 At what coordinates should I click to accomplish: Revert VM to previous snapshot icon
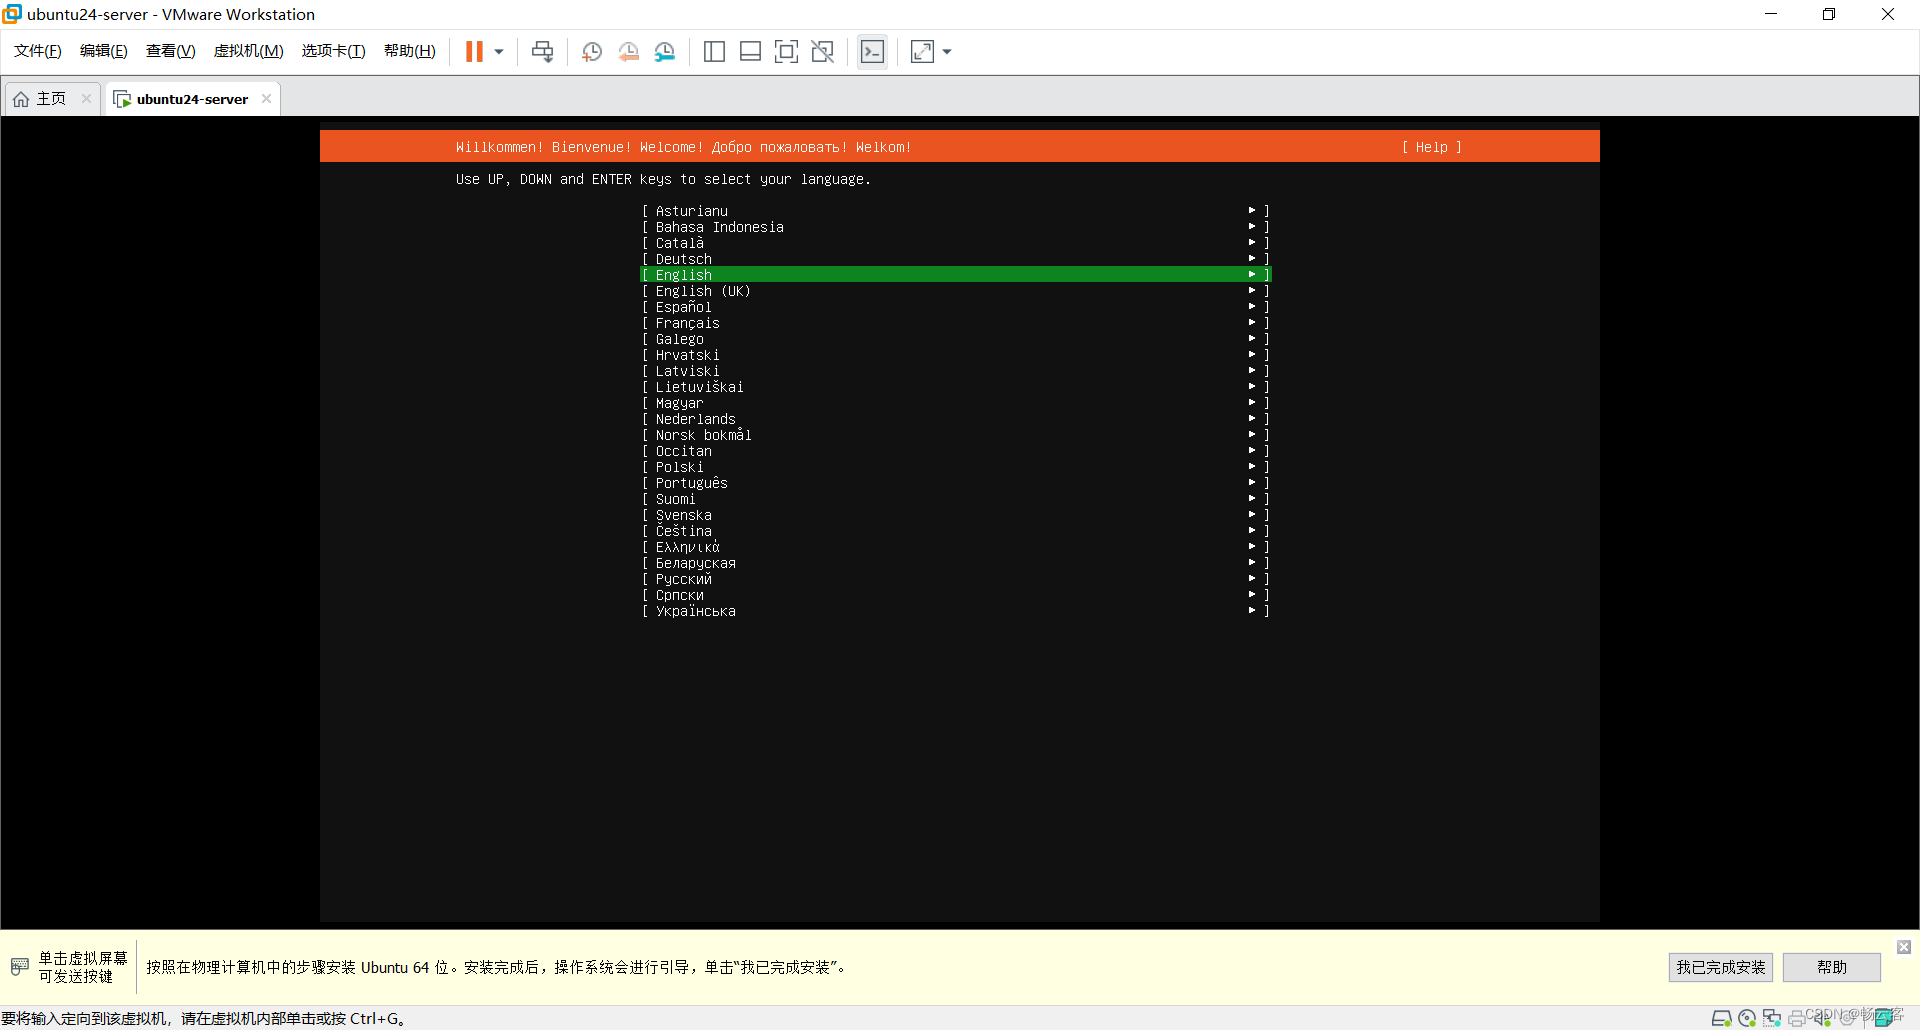pyautogui.click(x=628, y=51)
